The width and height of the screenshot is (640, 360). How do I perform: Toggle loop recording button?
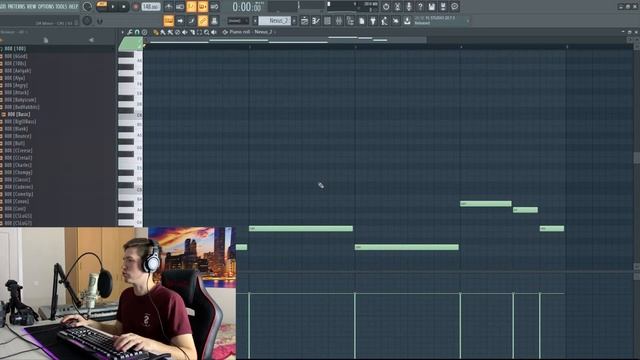click(x=214, y=7)
